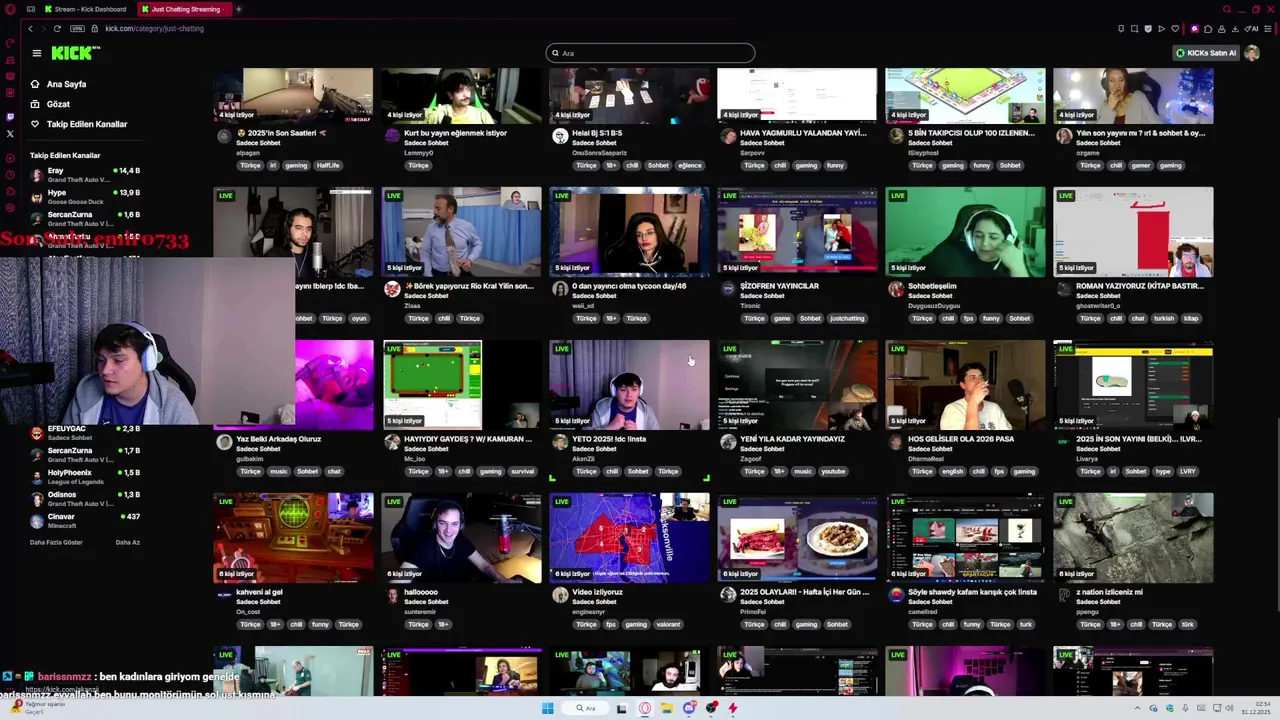
Task: Open X icon in browser sidebar
Action: [x=10, y=133]
